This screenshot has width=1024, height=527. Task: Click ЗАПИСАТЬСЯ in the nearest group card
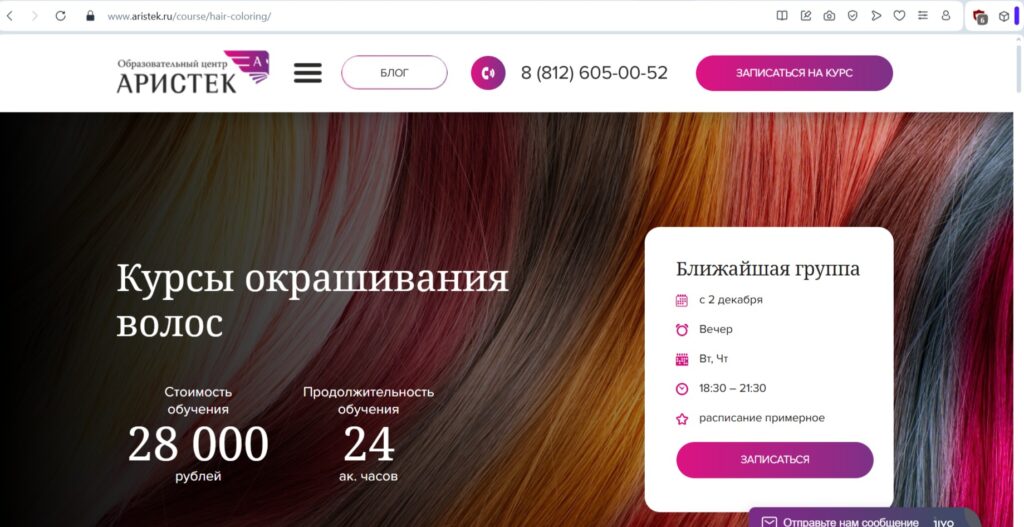pyautogui.click(x=775, y=460)
